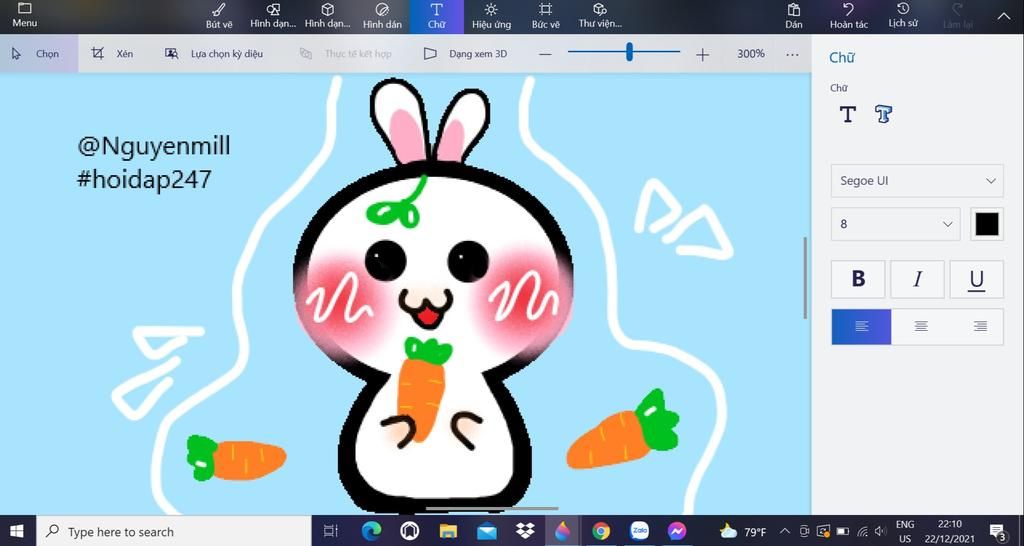Open the Wi-Fi network flyout

point(863,531)
